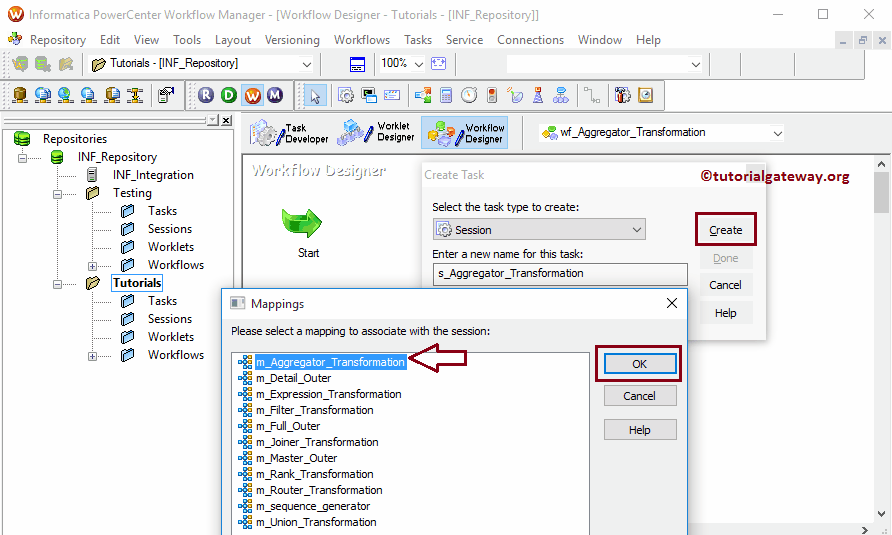
Task: Open the Task Developer tool
Action: [x=289, y=133]
